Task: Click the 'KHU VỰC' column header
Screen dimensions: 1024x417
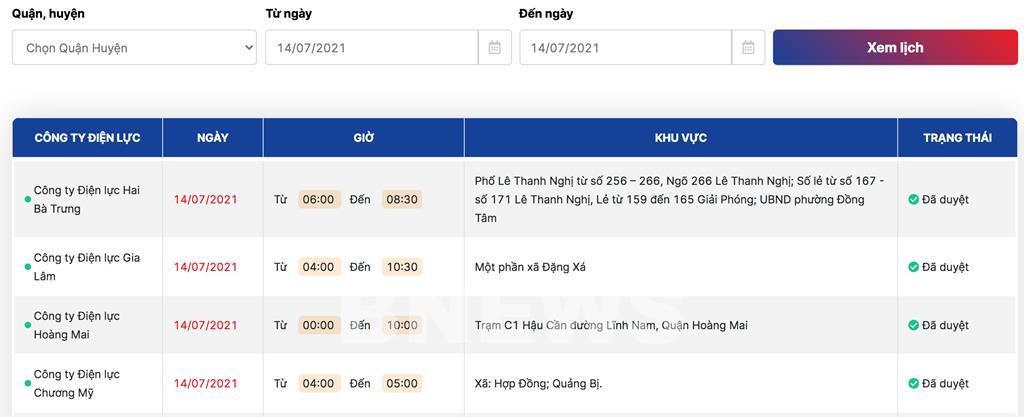Action: (x=680, y=138)
